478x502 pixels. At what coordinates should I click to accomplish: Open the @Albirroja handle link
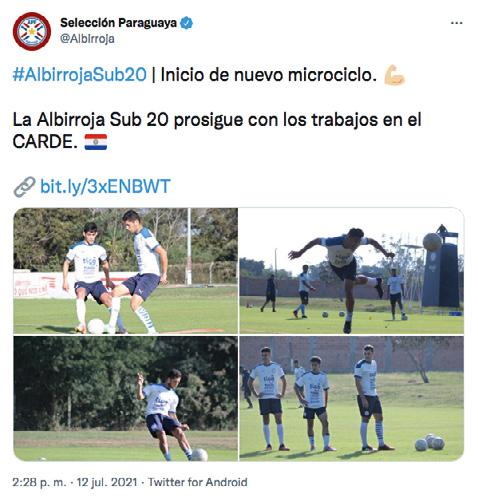coord(87,39)
